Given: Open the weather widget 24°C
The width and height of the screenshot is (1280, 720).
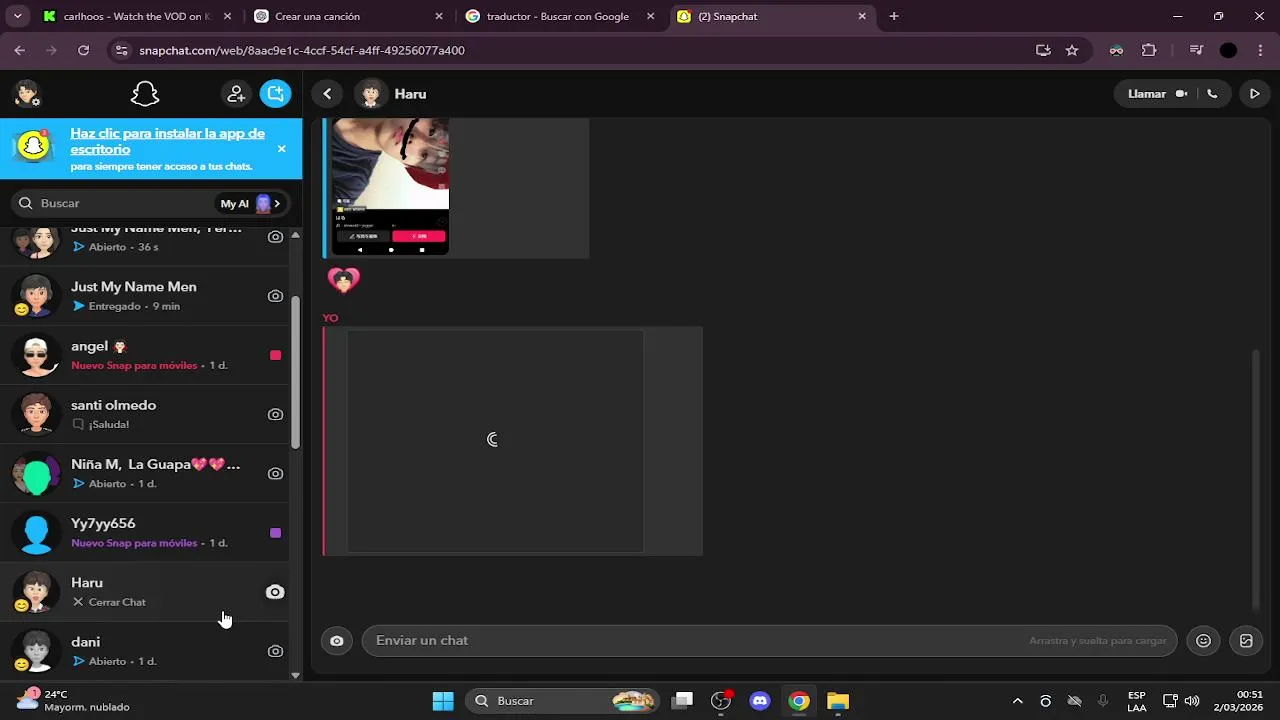Looking at the screenshot, I should [75, 700].
